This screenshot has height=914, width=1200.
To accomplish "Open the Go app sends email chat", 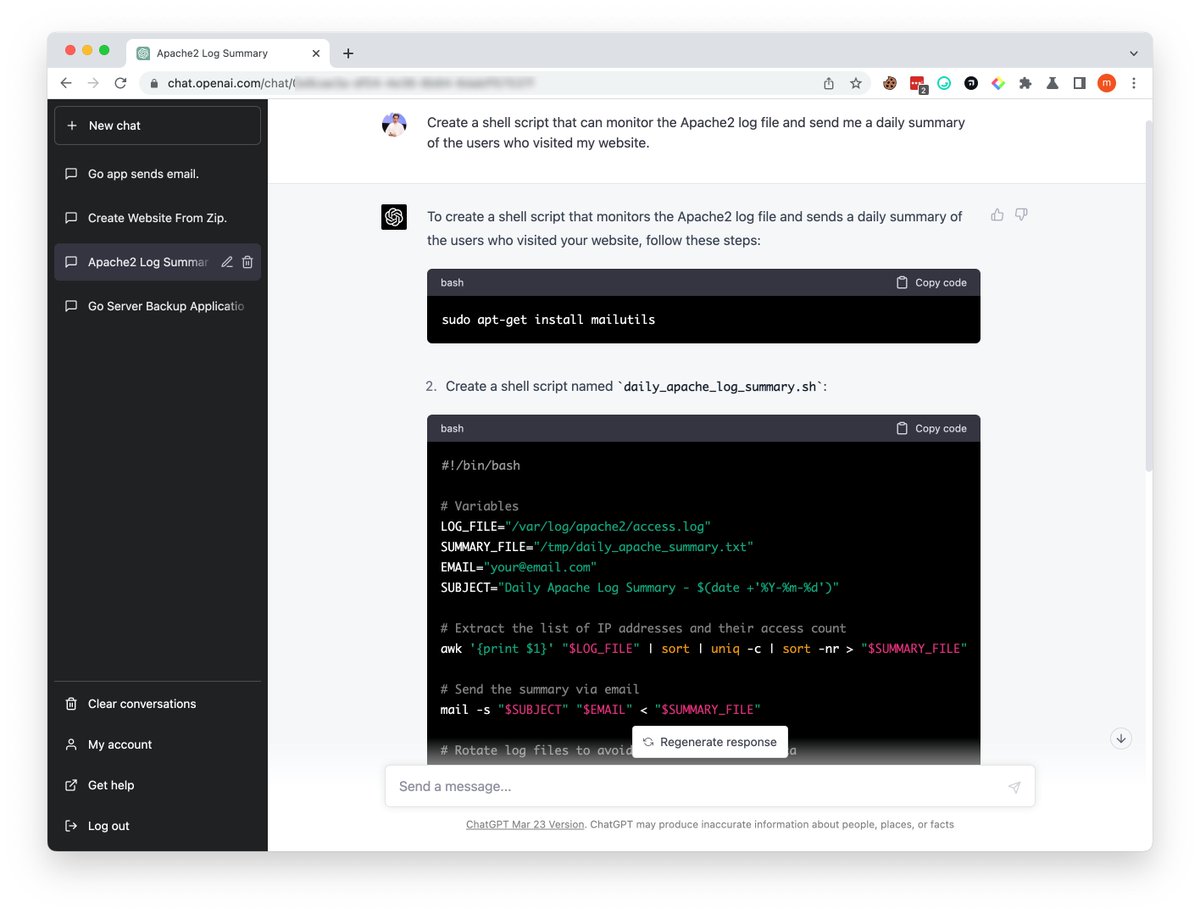I will point(157,174).
